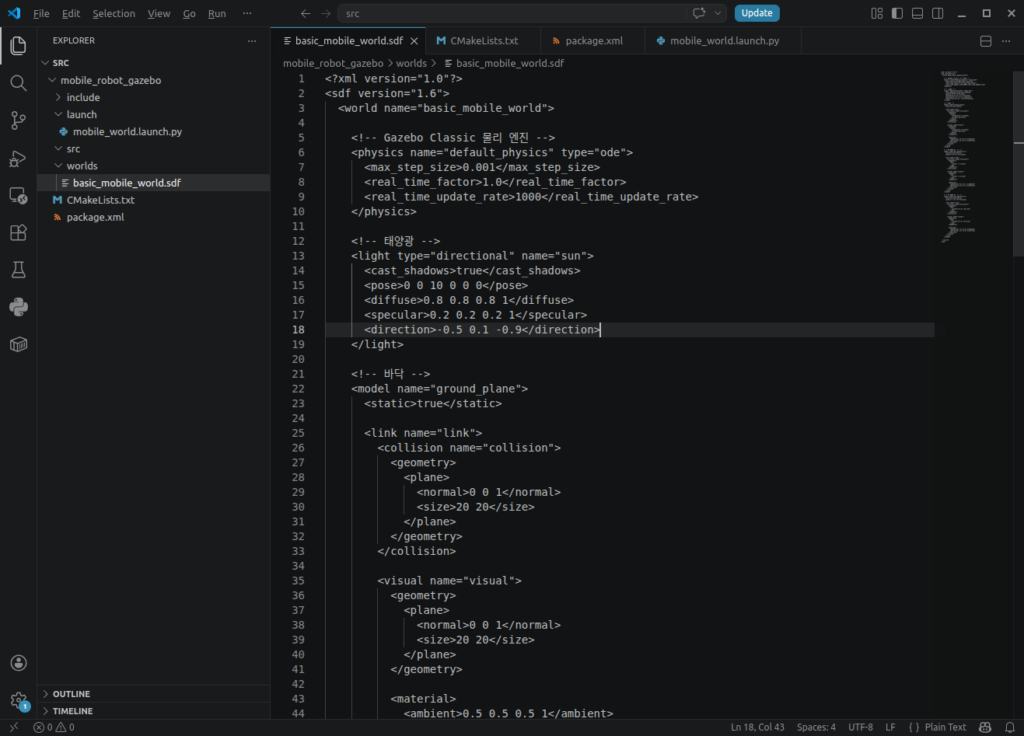Close the basic_mobile_world.sdf tab
Screen dimensions: 1024x736
(414, 40)
